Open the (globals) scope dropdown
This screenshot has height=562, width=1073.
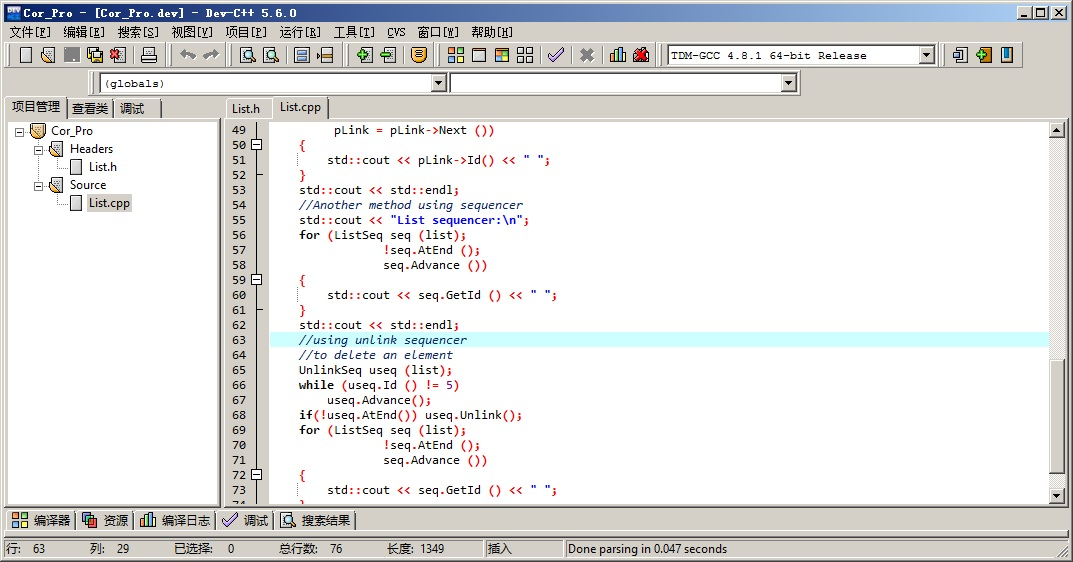(x=439, y=84)
